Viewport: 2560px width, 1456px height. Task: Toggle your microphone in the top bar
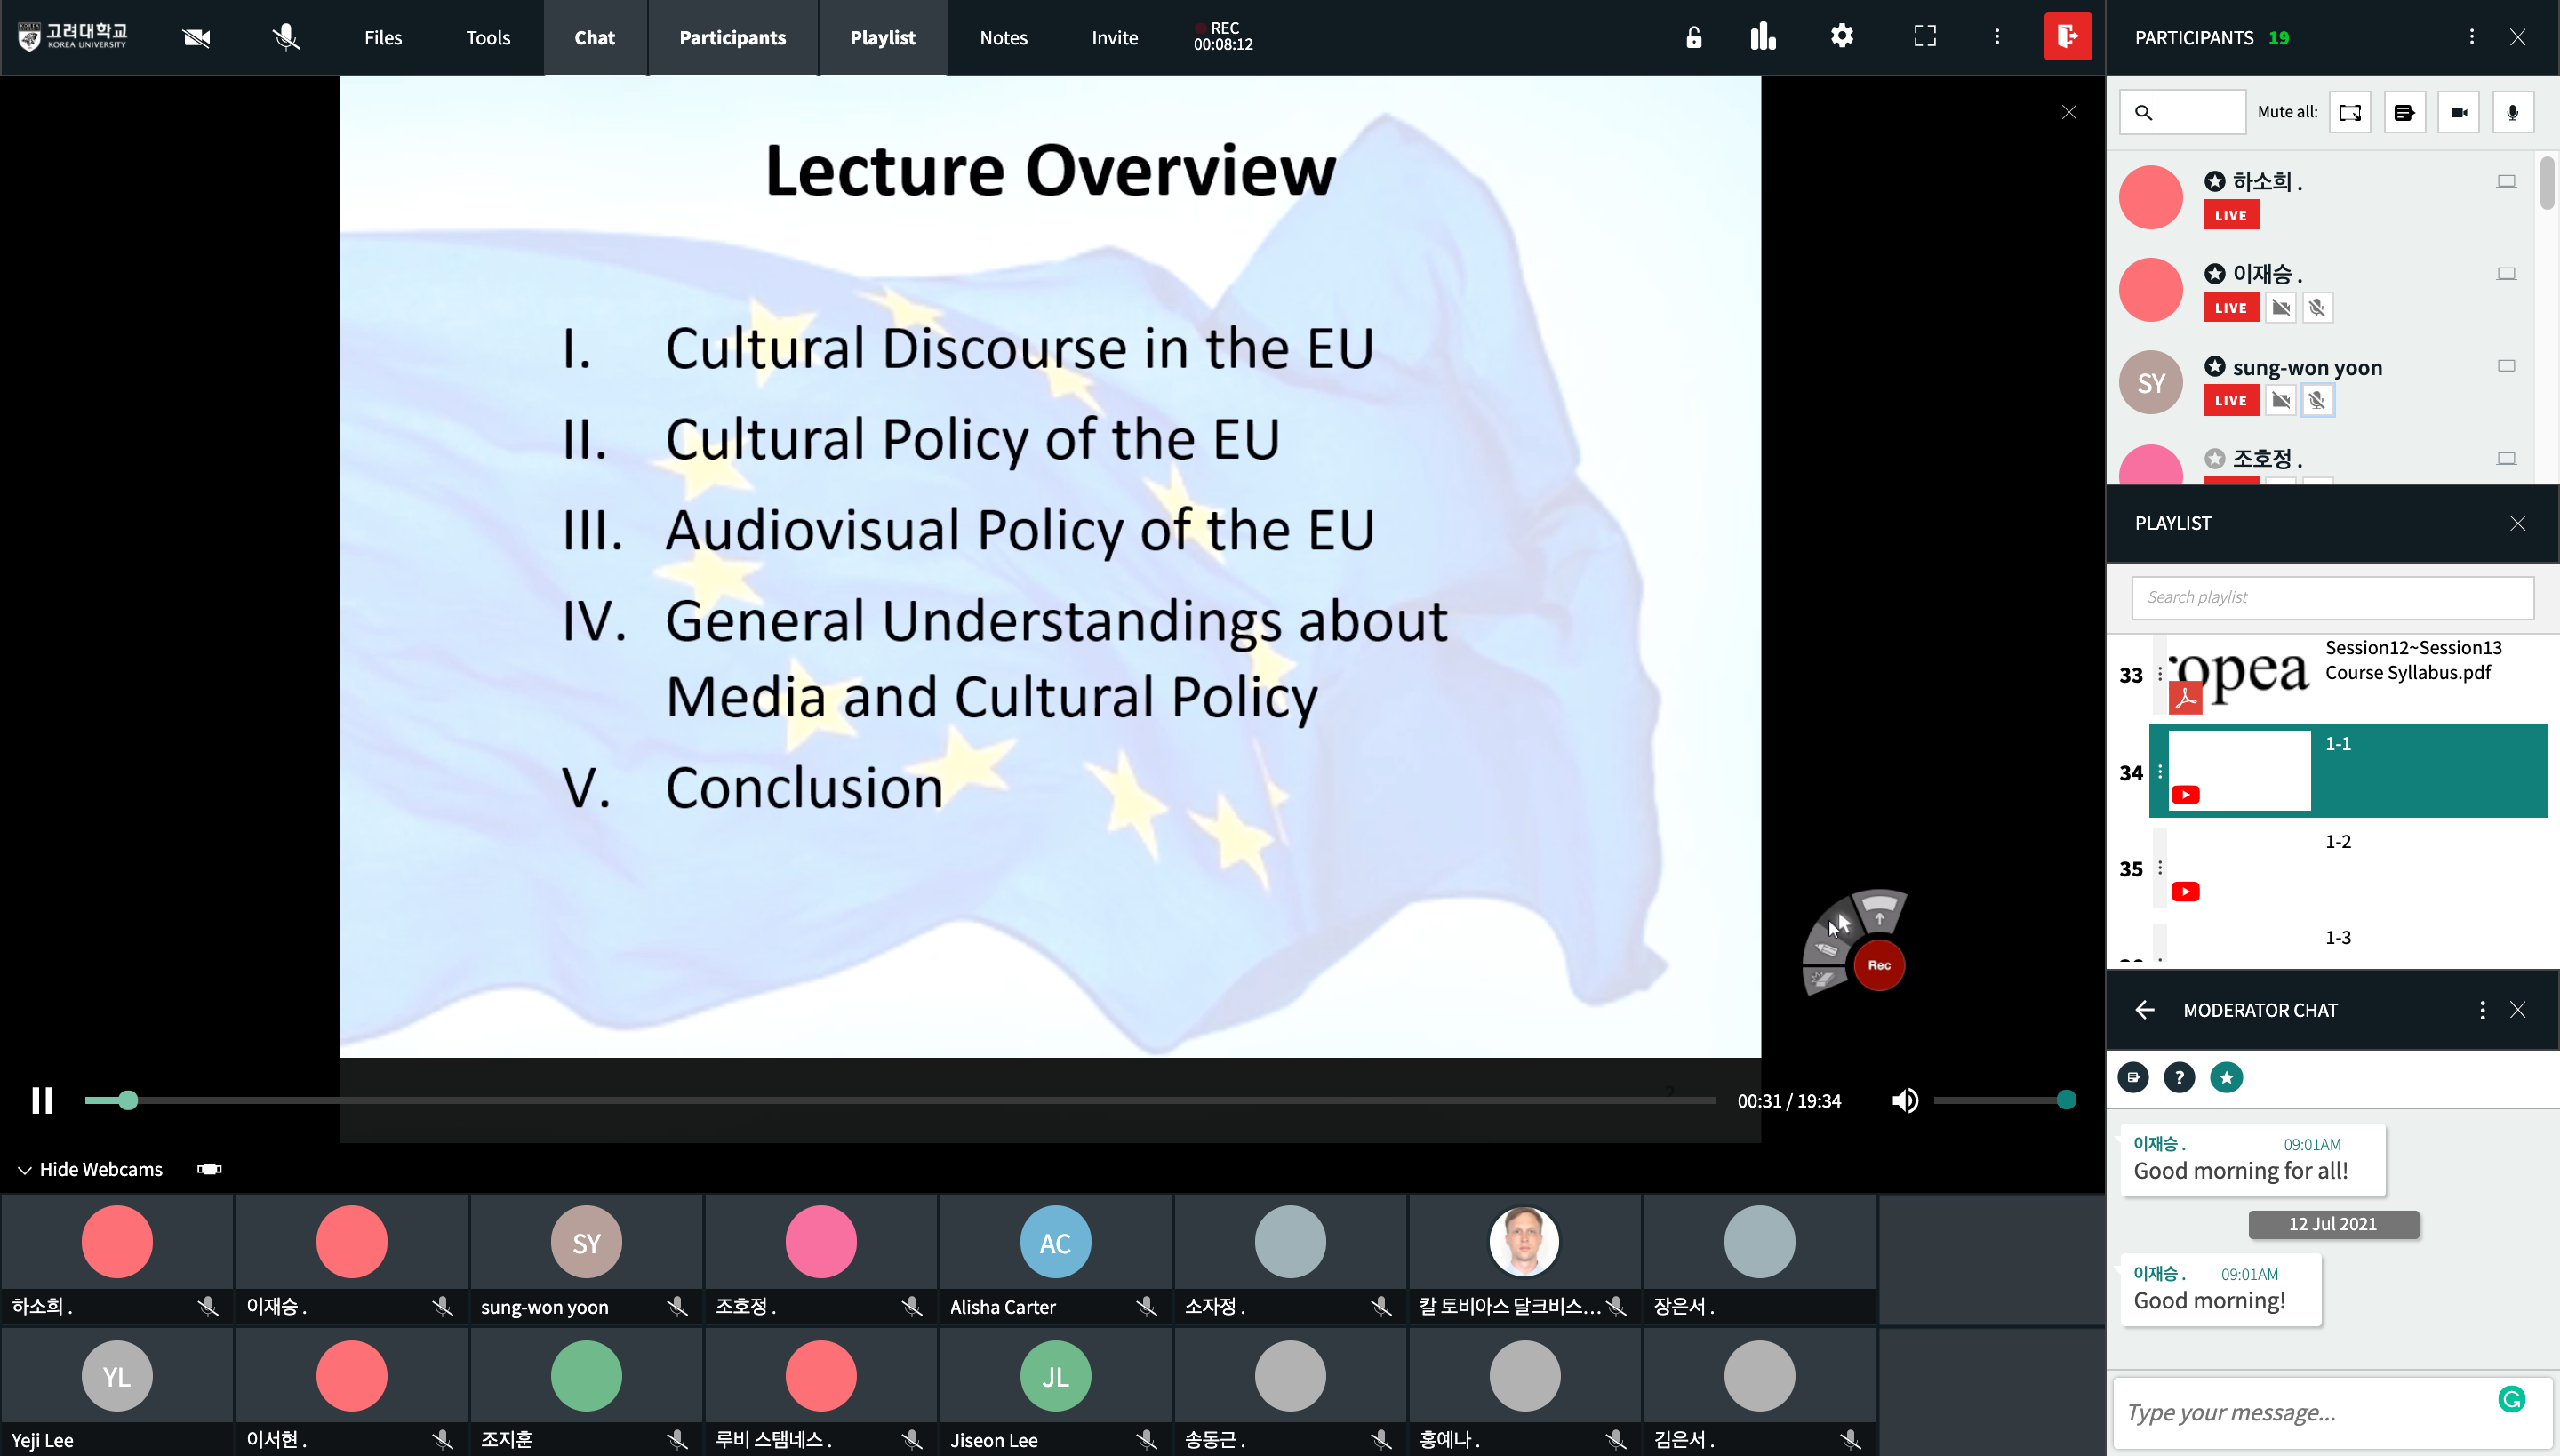point(286,37)
